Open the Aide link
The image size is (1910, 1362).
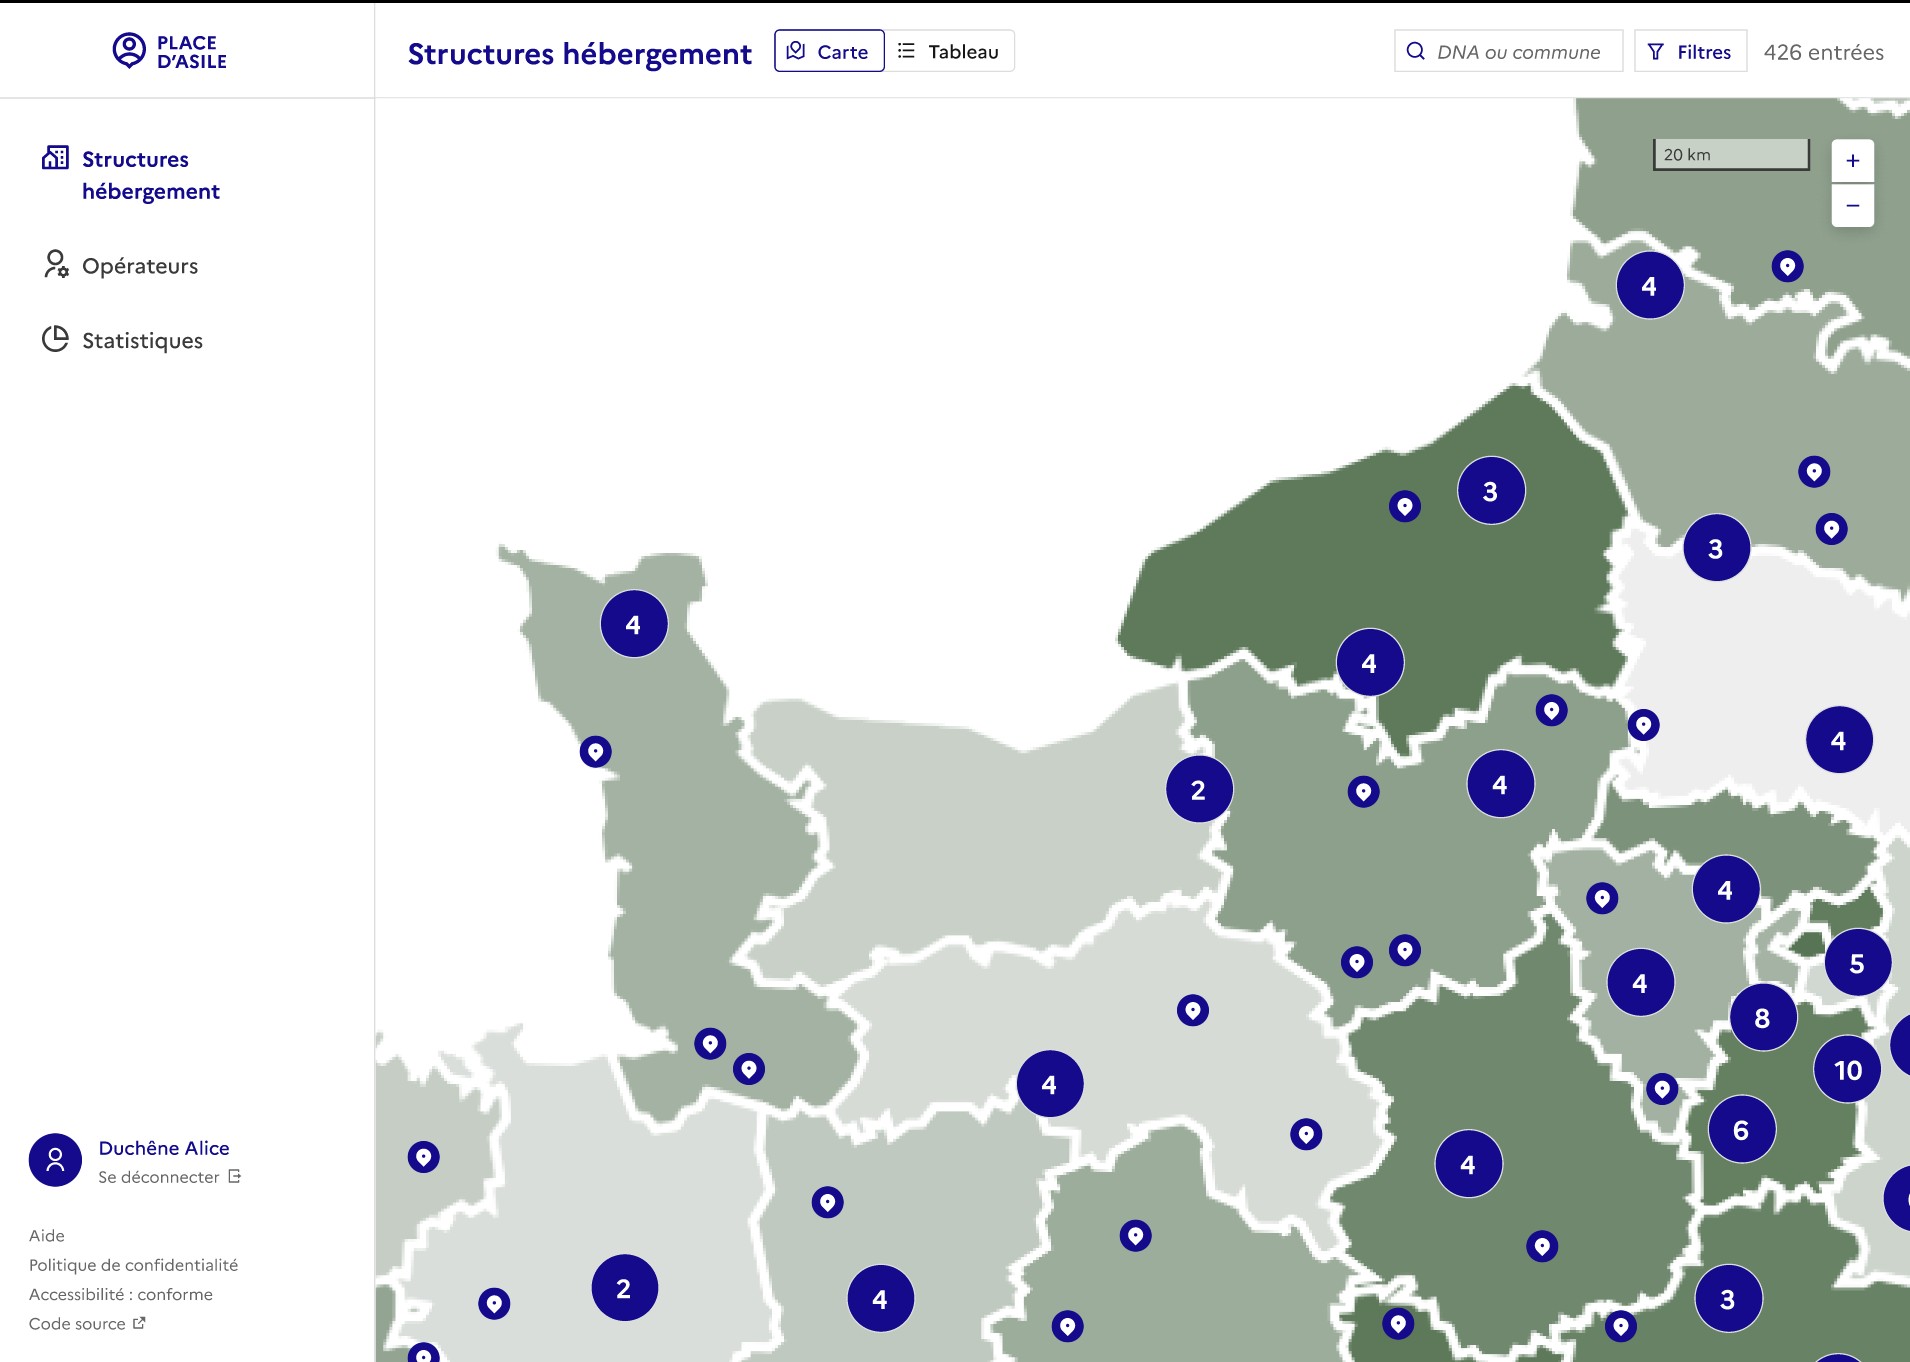point(47,1236)
